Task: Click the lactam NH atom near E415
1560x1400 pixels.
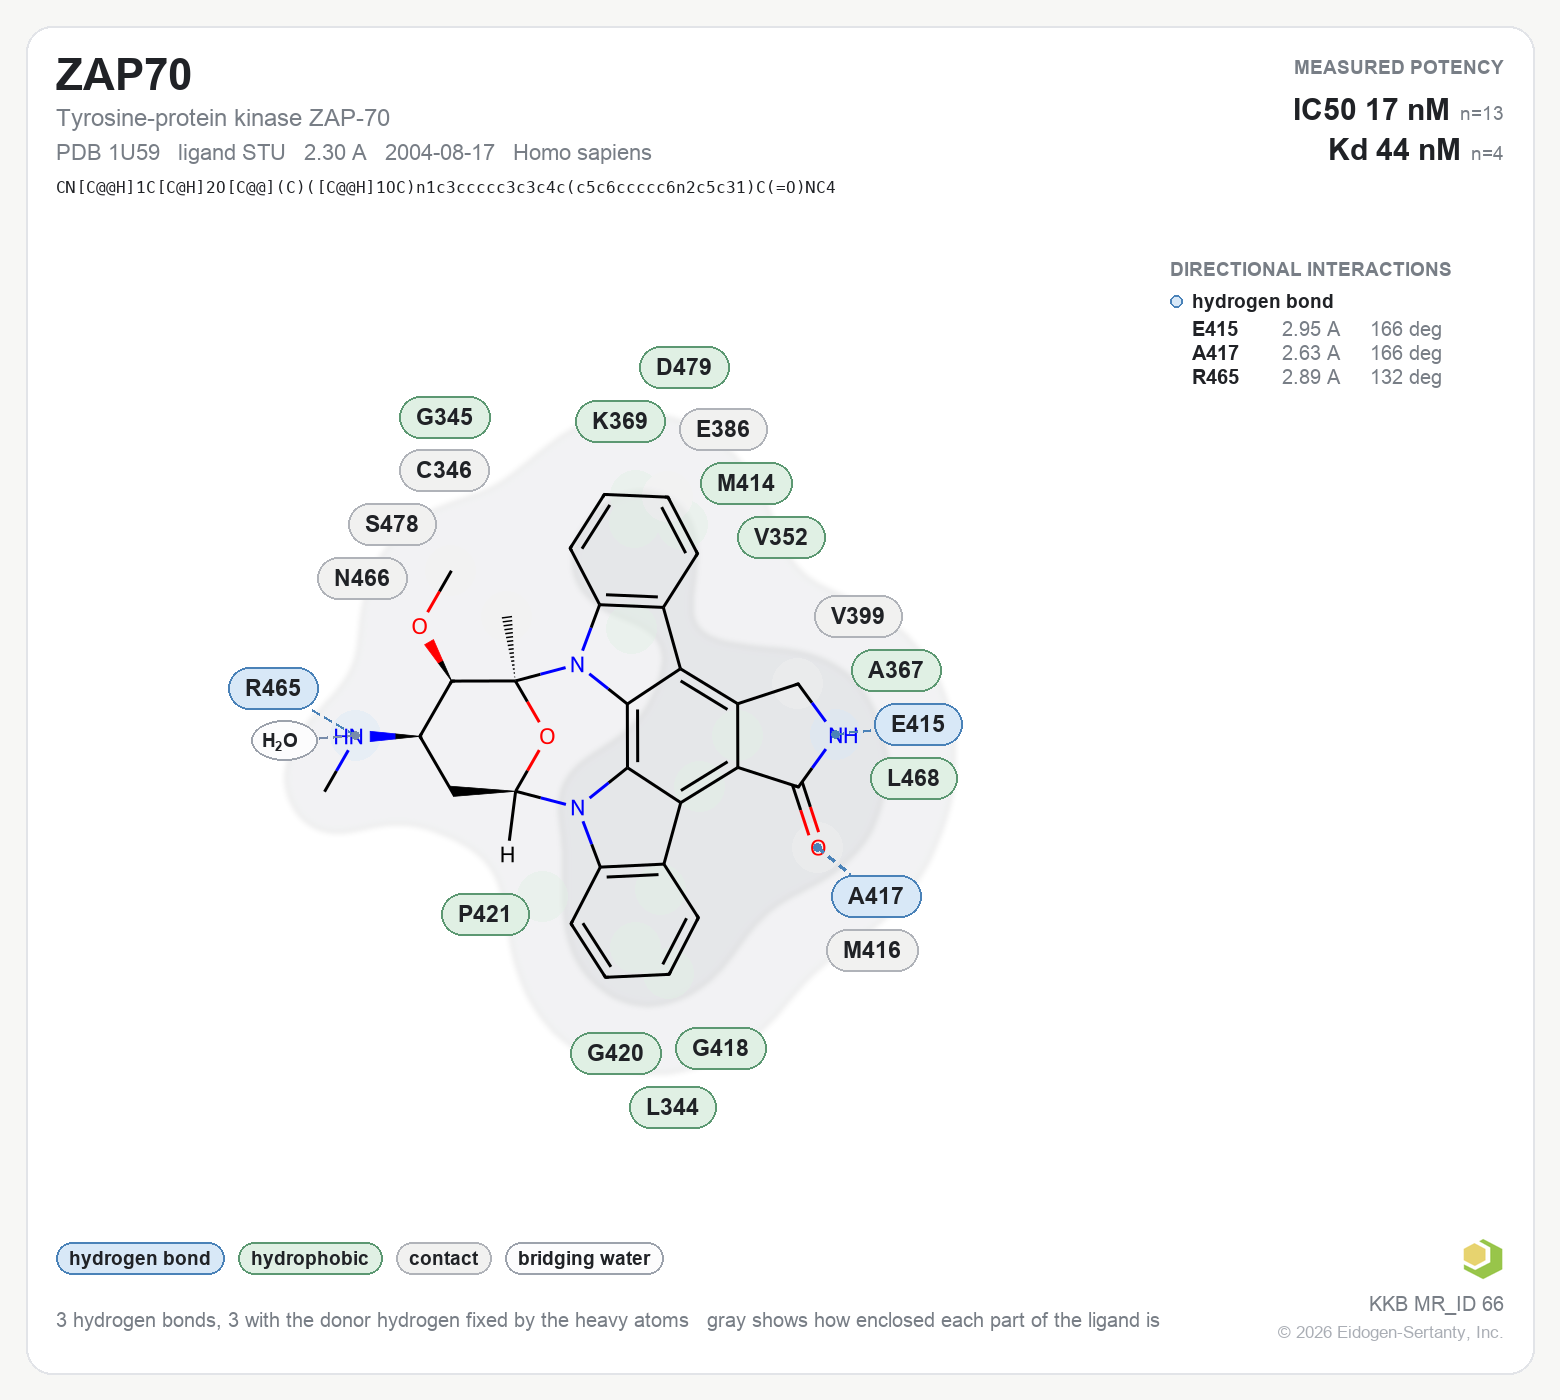Action: point(843,736)
